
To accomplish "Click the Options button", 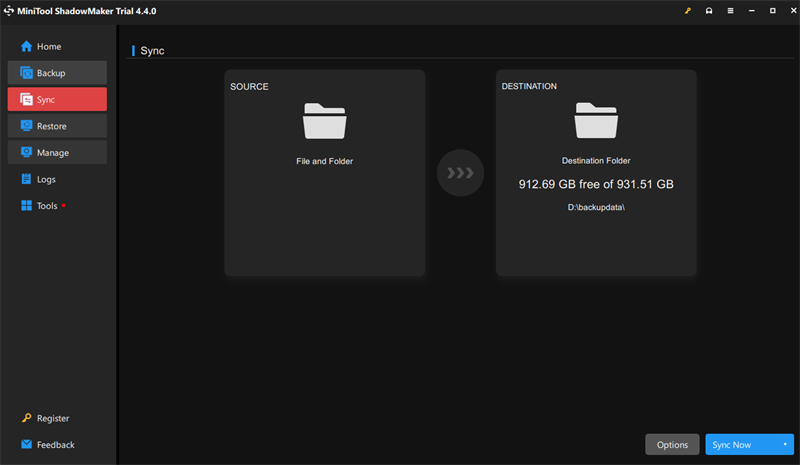I will [672, 445].
